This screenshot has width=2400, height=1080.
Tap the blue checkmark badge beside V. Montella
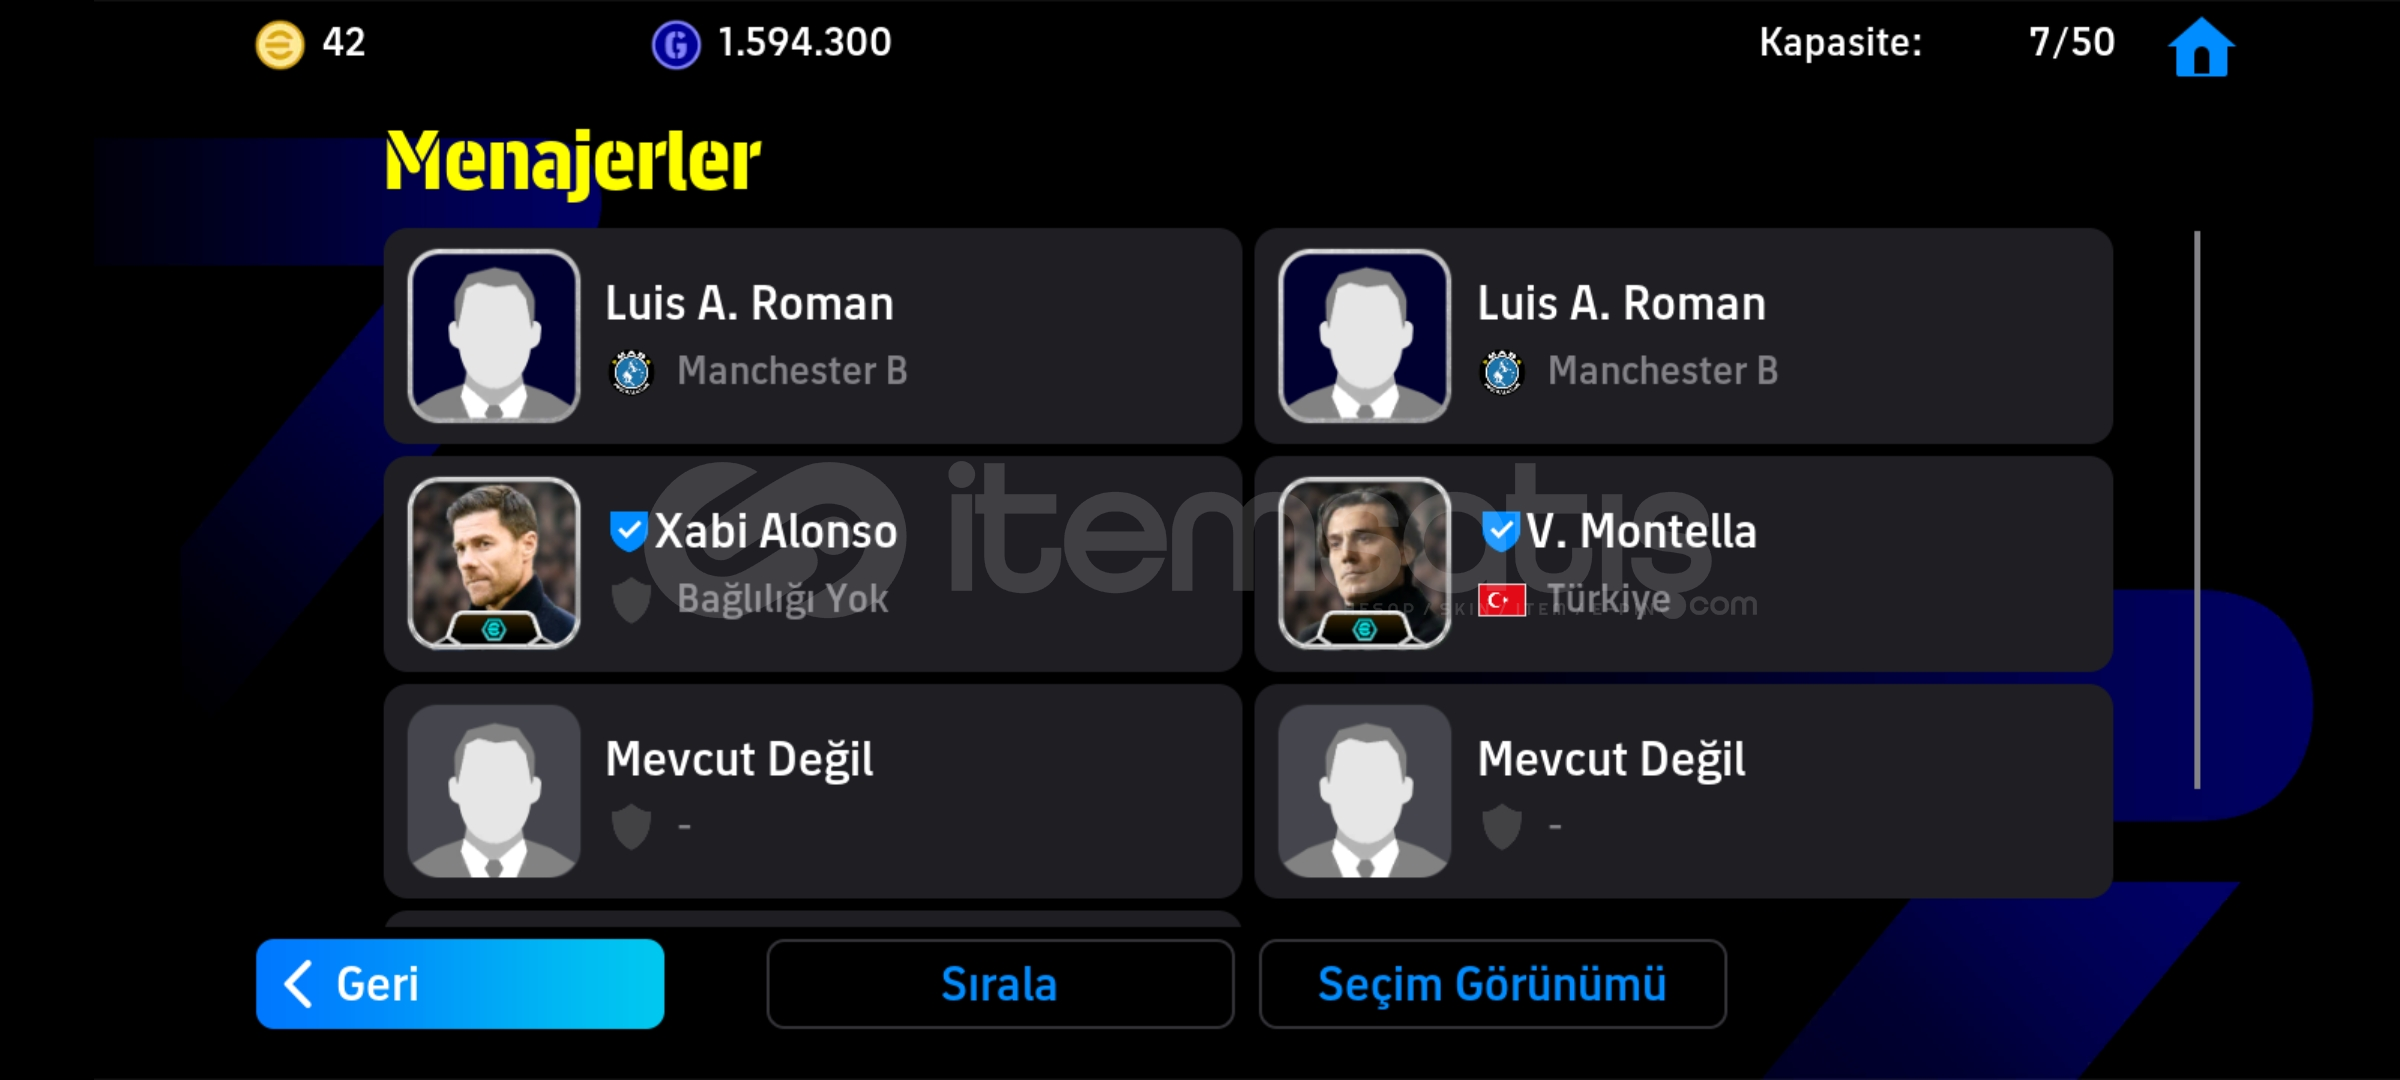tap(1500, 531)
